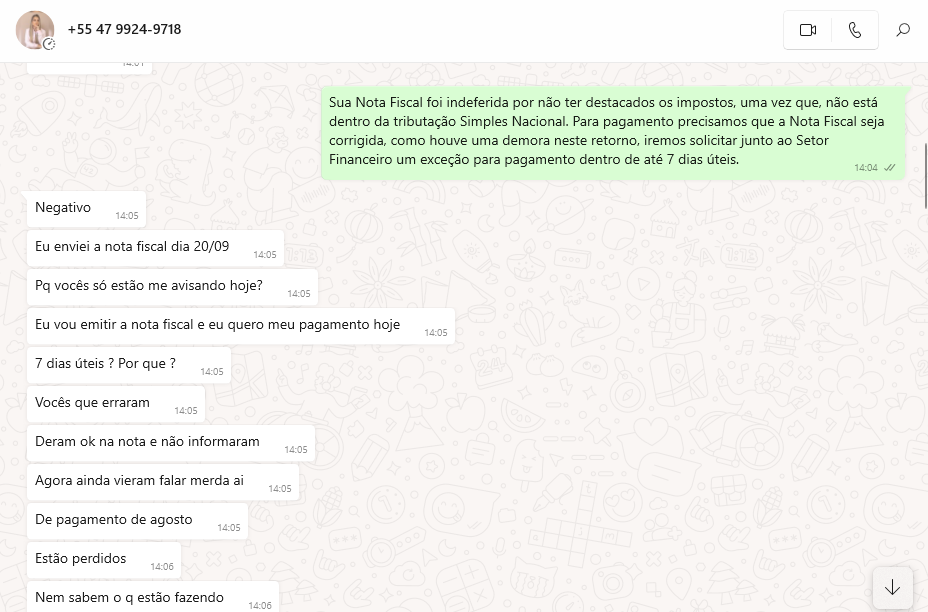Click the double-check read receipt on the green message
Image resolution: width=928 pixels, height=612 pixels.
pyautogui.click(x=890, y=168)
